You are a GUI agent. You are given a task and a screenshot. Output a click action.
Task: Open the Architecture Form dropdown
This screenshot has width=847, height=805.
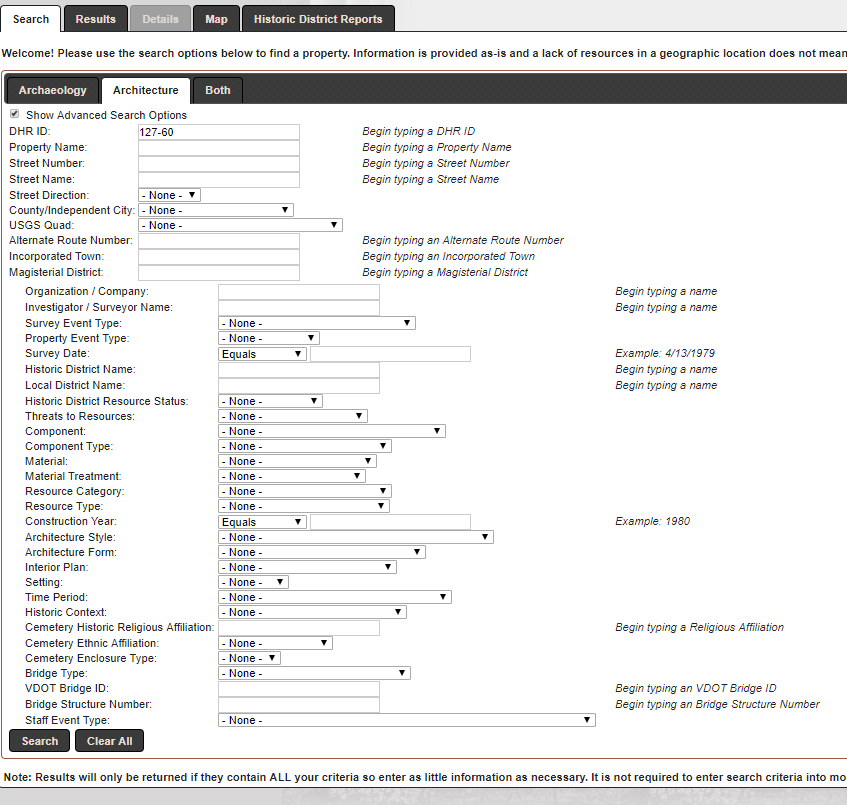322,553
